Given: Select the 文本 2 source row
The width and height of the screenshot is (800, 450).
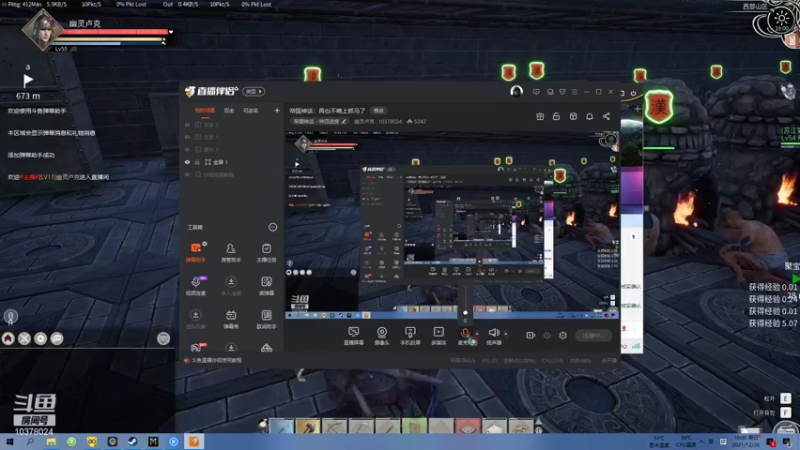Looking at the screenshot, I should tap(232, 124).
